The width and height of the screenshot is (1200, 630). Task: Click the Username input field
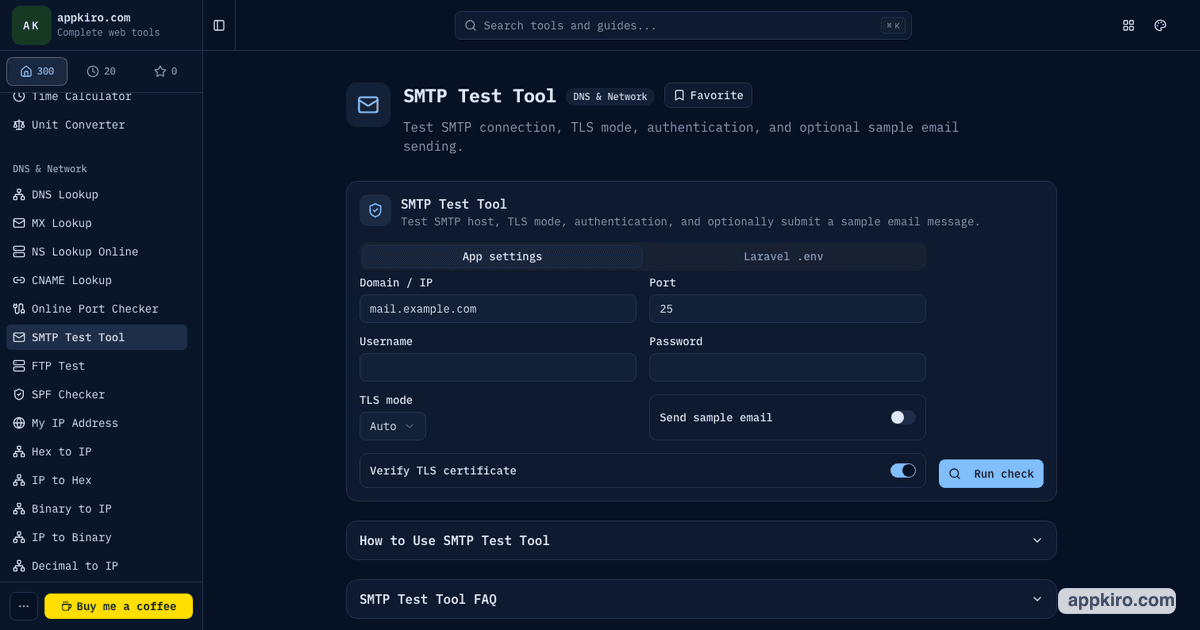(498, 367)
